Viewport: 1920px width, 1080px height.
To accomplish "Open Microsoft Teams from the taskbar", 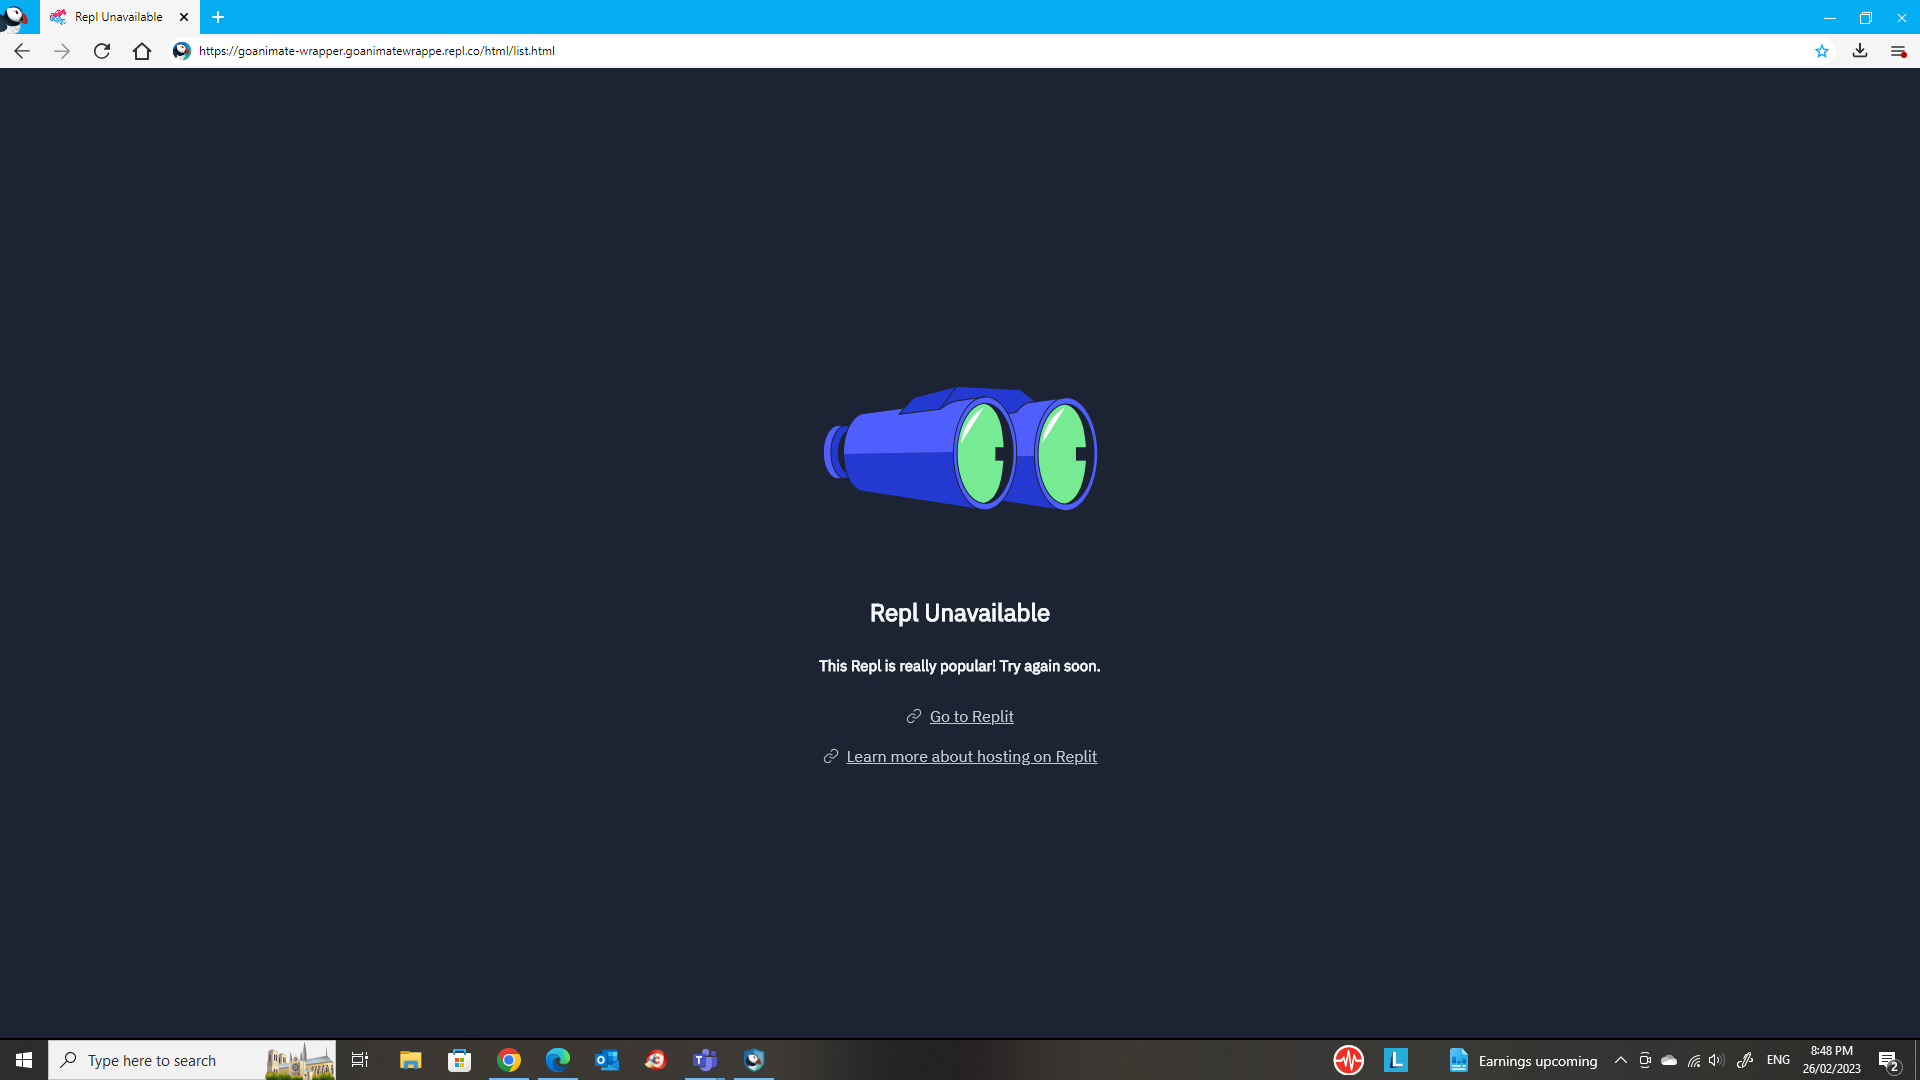I will (705, 1060).
